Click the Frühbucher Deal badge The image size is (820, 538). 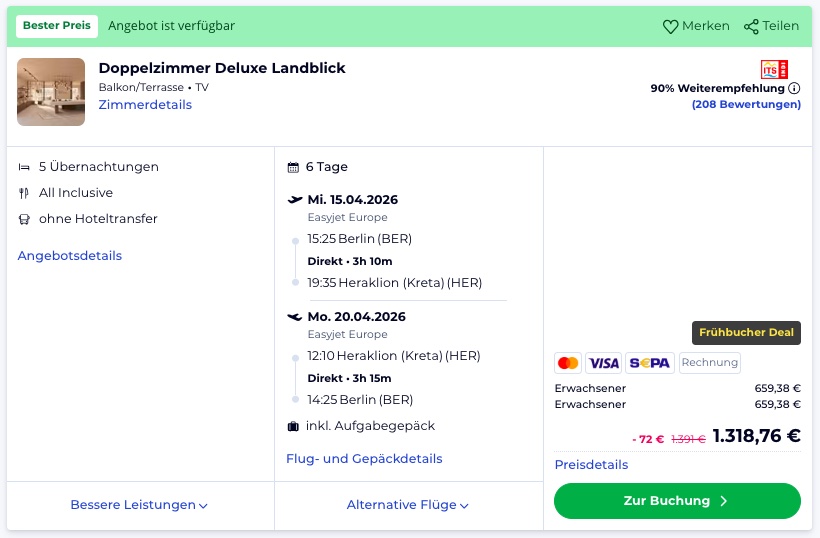tap(746, 333)
